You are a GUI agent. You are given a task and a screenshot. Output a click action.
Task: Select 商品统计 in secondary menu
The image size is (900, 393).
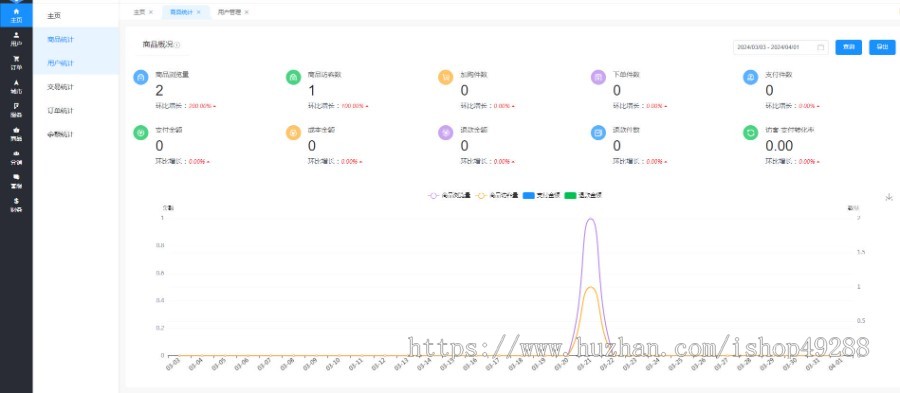tap(76, 39)
